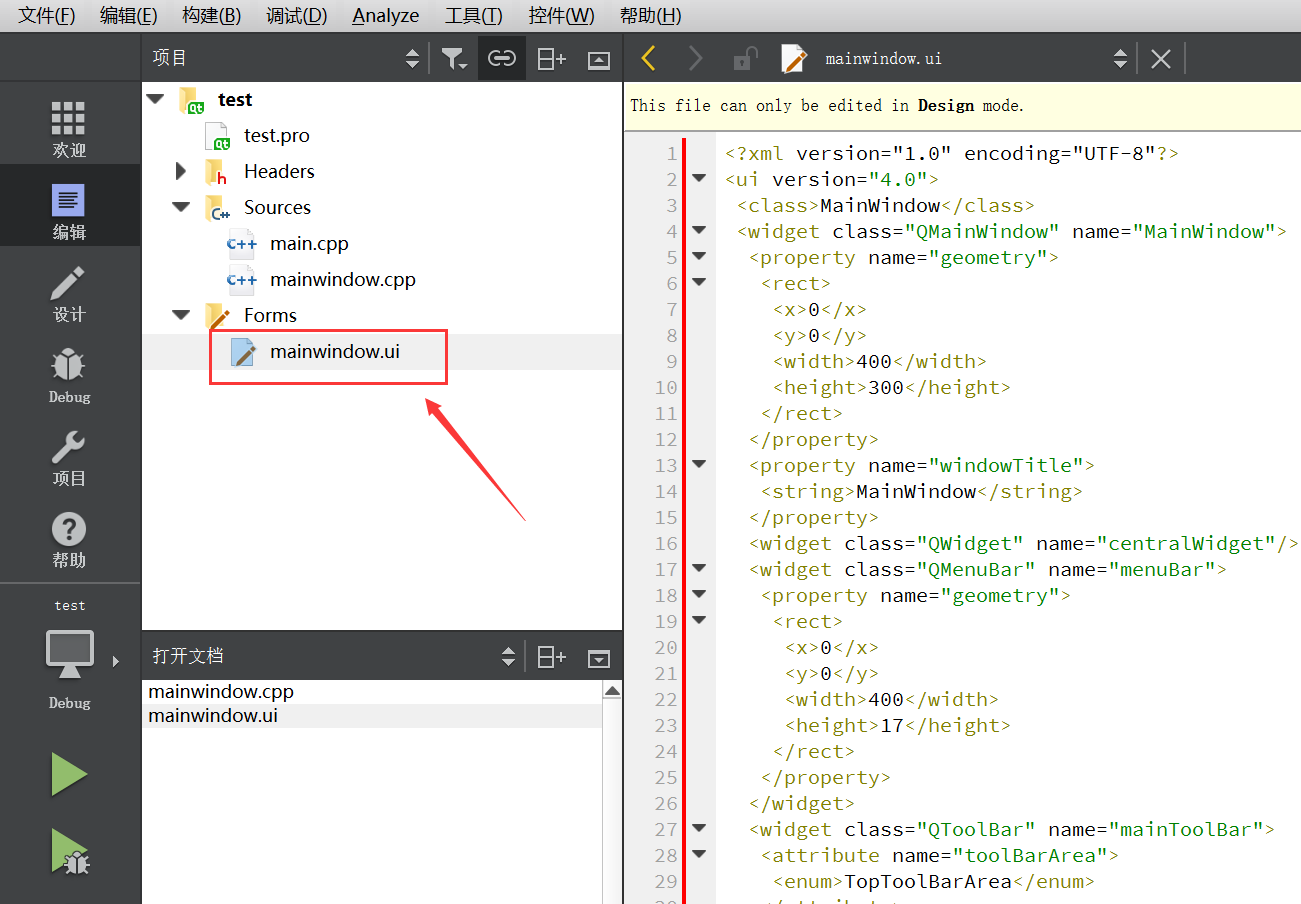Click the green Run button

click(69, 775)
